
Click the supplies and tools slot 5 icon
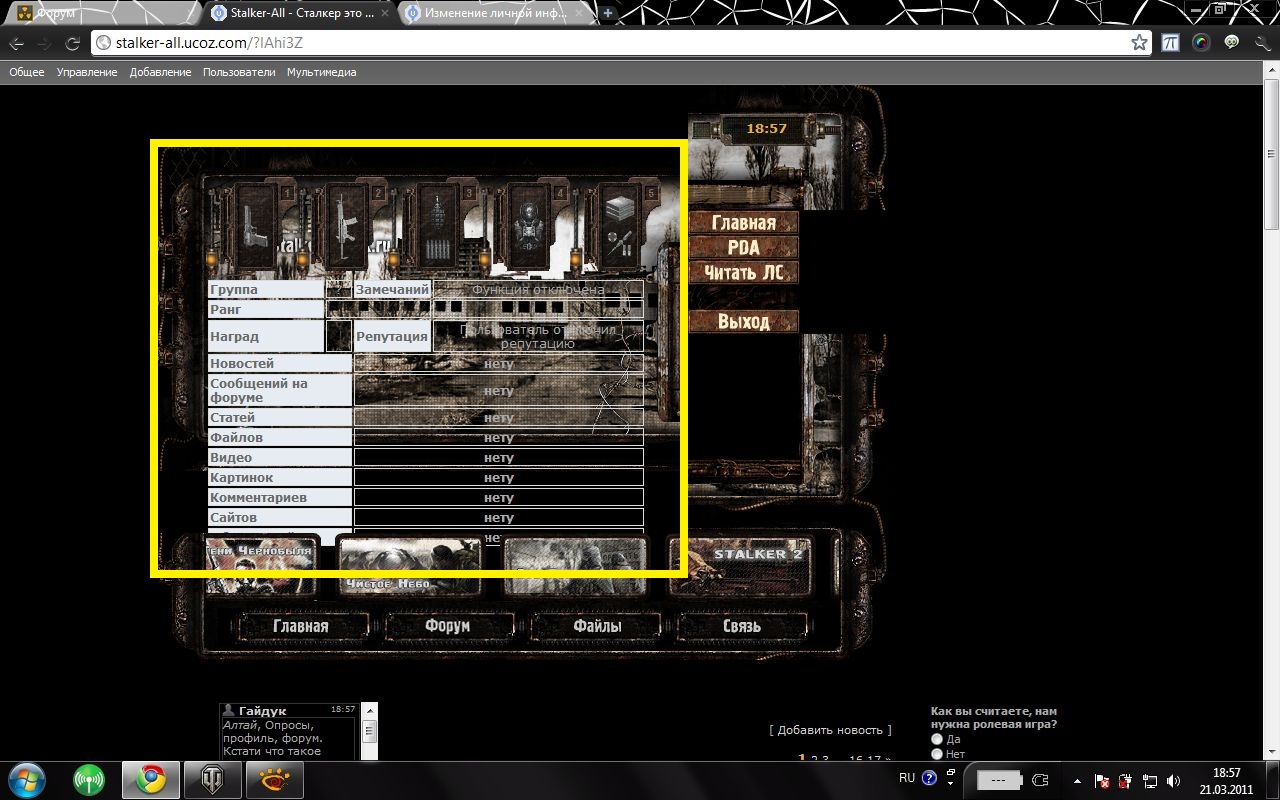[x=622, y=224]
